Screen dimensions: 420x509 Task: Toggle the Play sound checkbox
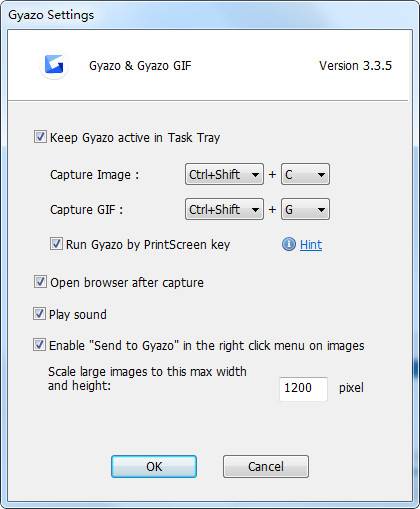pos(39,314)
